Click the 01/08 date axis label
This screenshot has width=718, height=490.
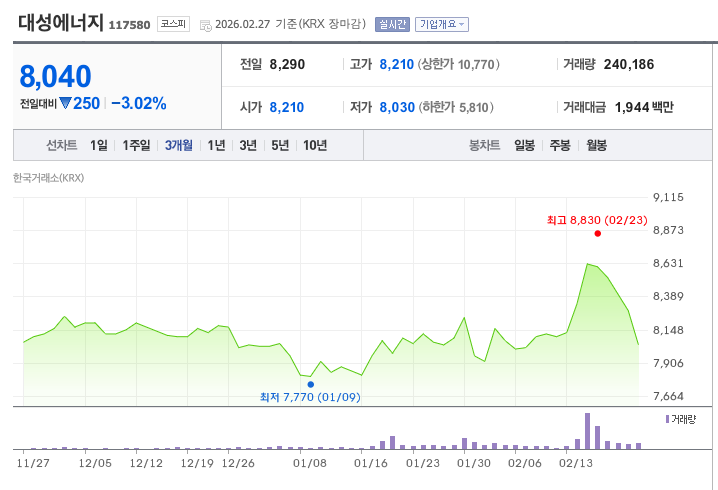pyautogui.click(x=310, y=463)
